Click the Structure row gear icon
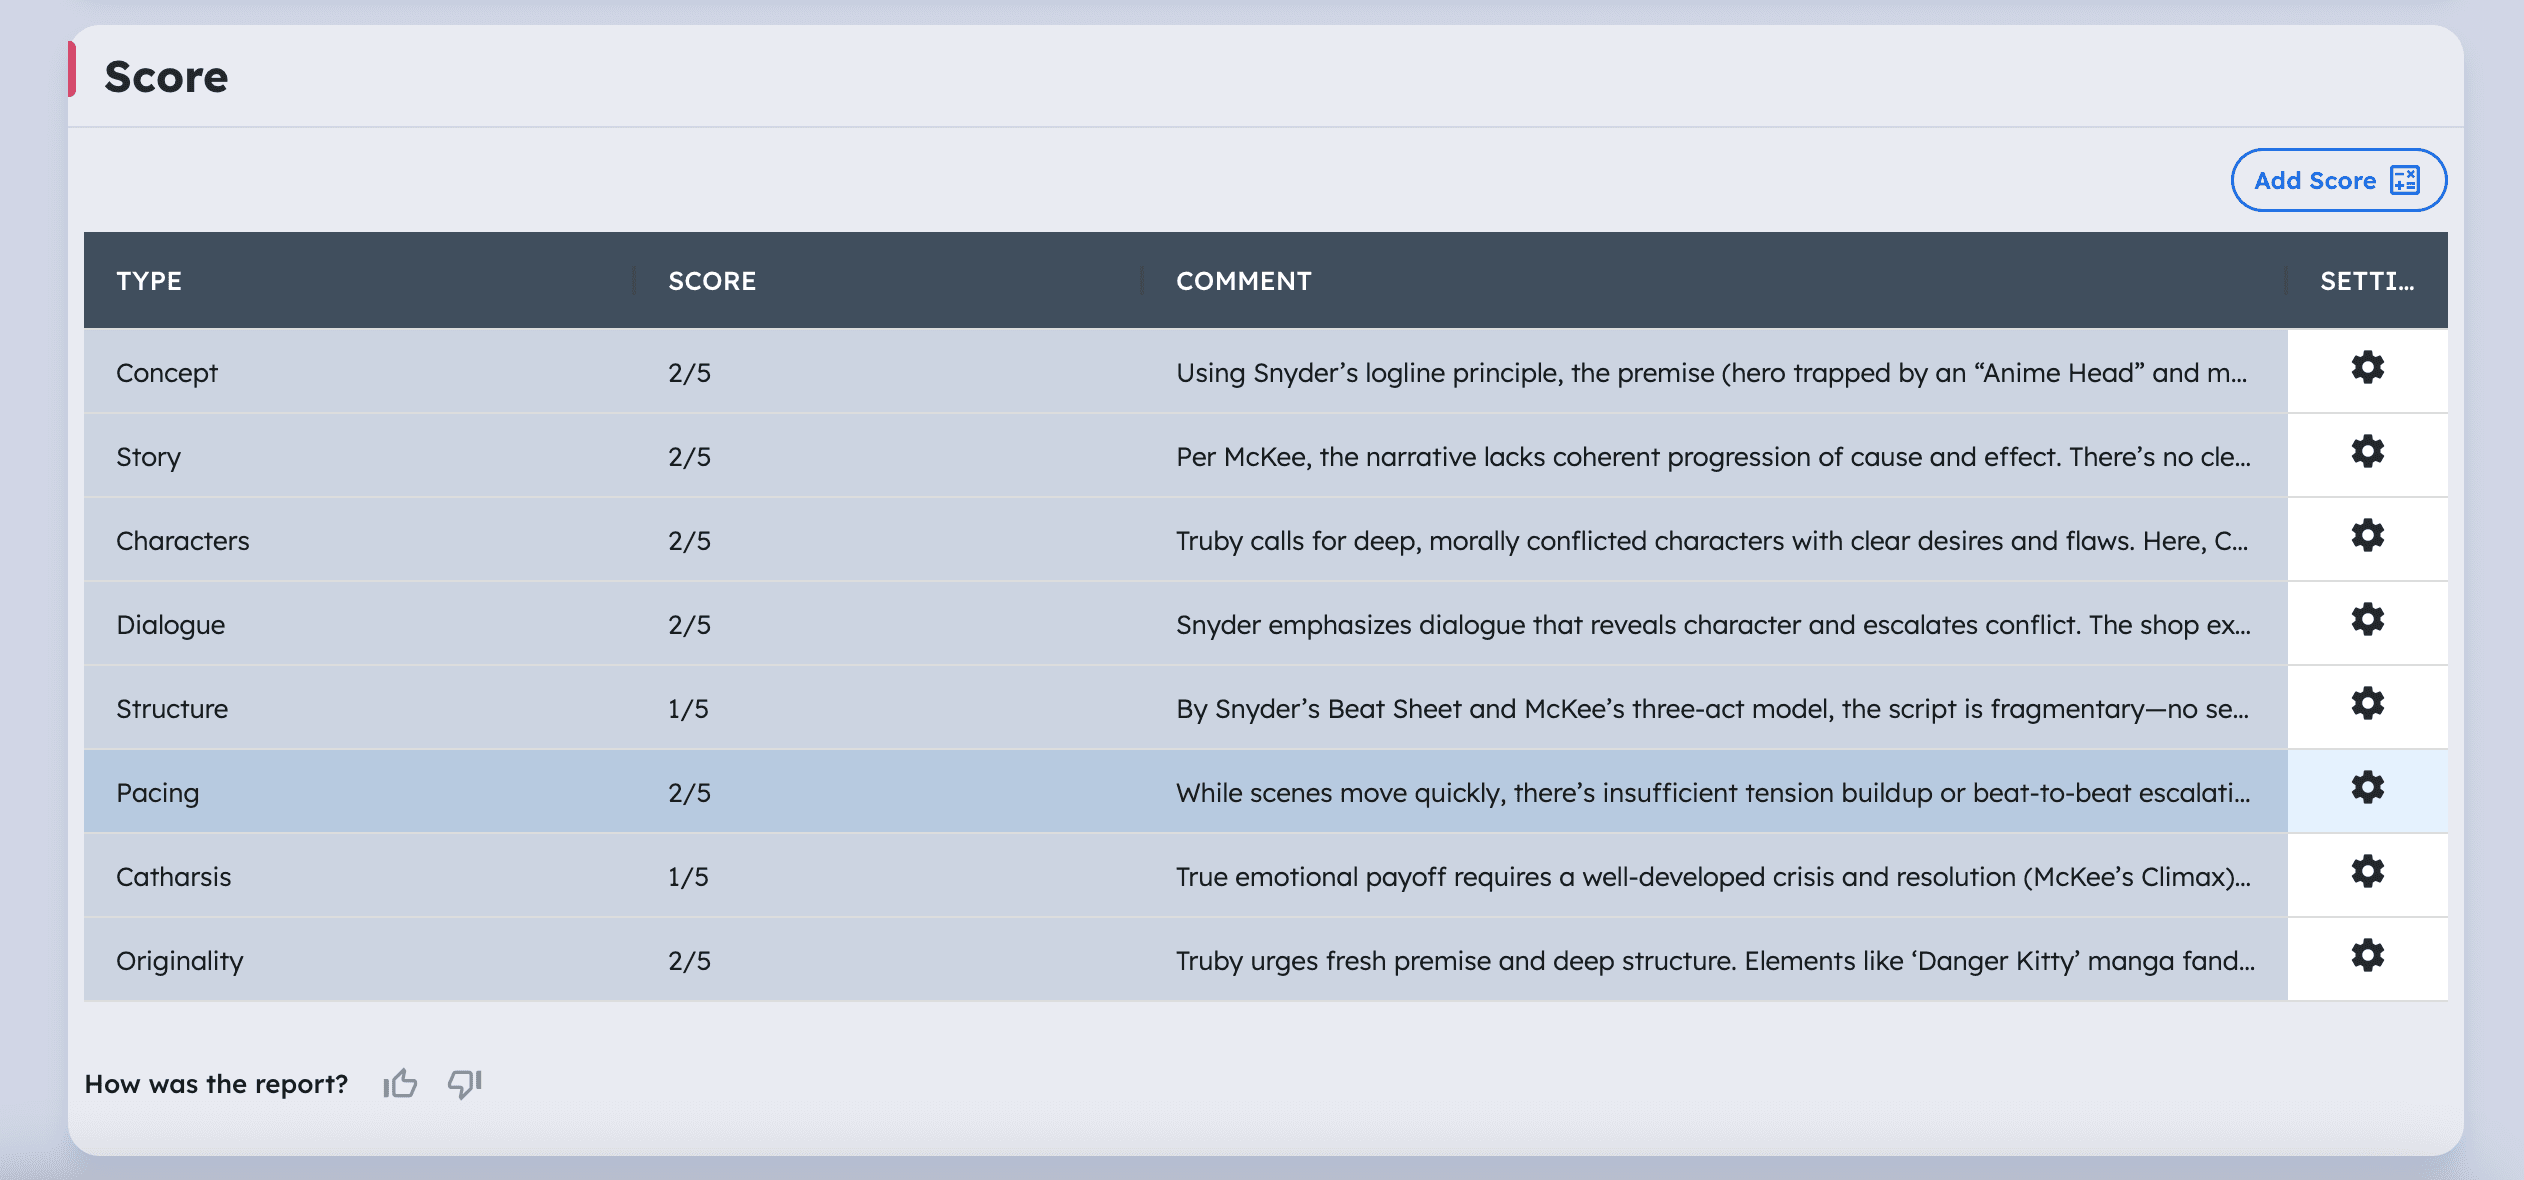2524x1180 pixels. (2367, 704)
